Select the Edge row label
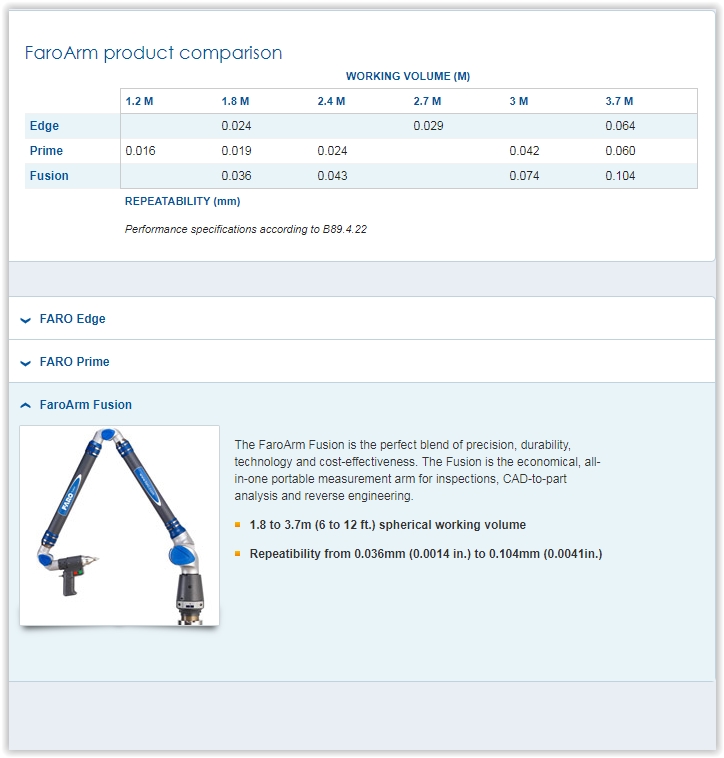 click(x=44, y=126)
